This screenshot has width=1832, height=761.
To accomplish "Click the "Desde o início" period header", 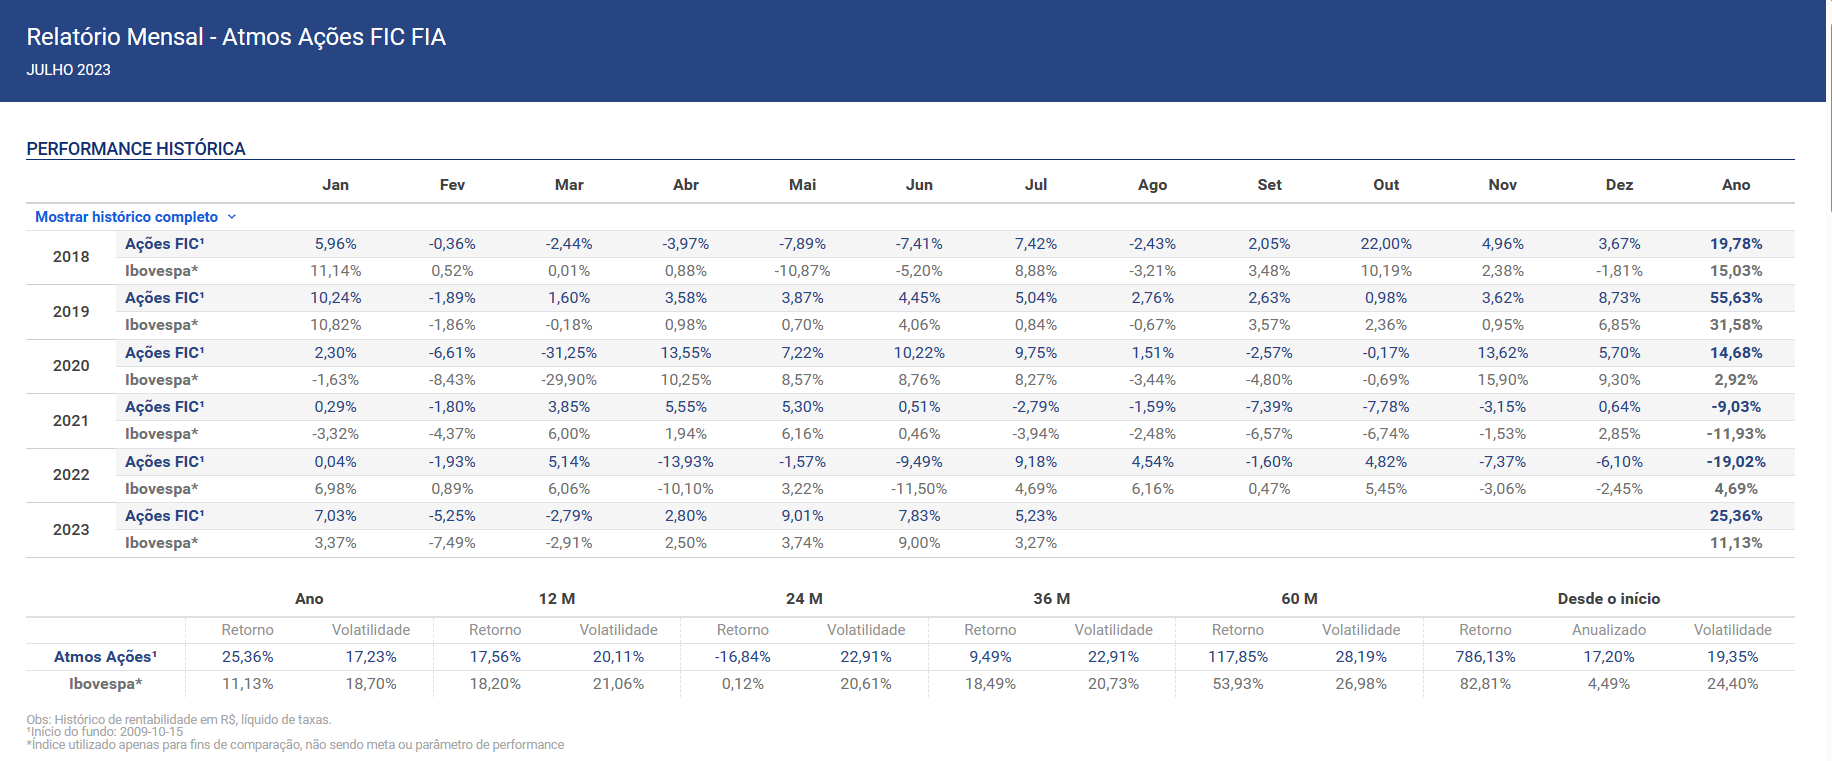I will click(1608, 599).
